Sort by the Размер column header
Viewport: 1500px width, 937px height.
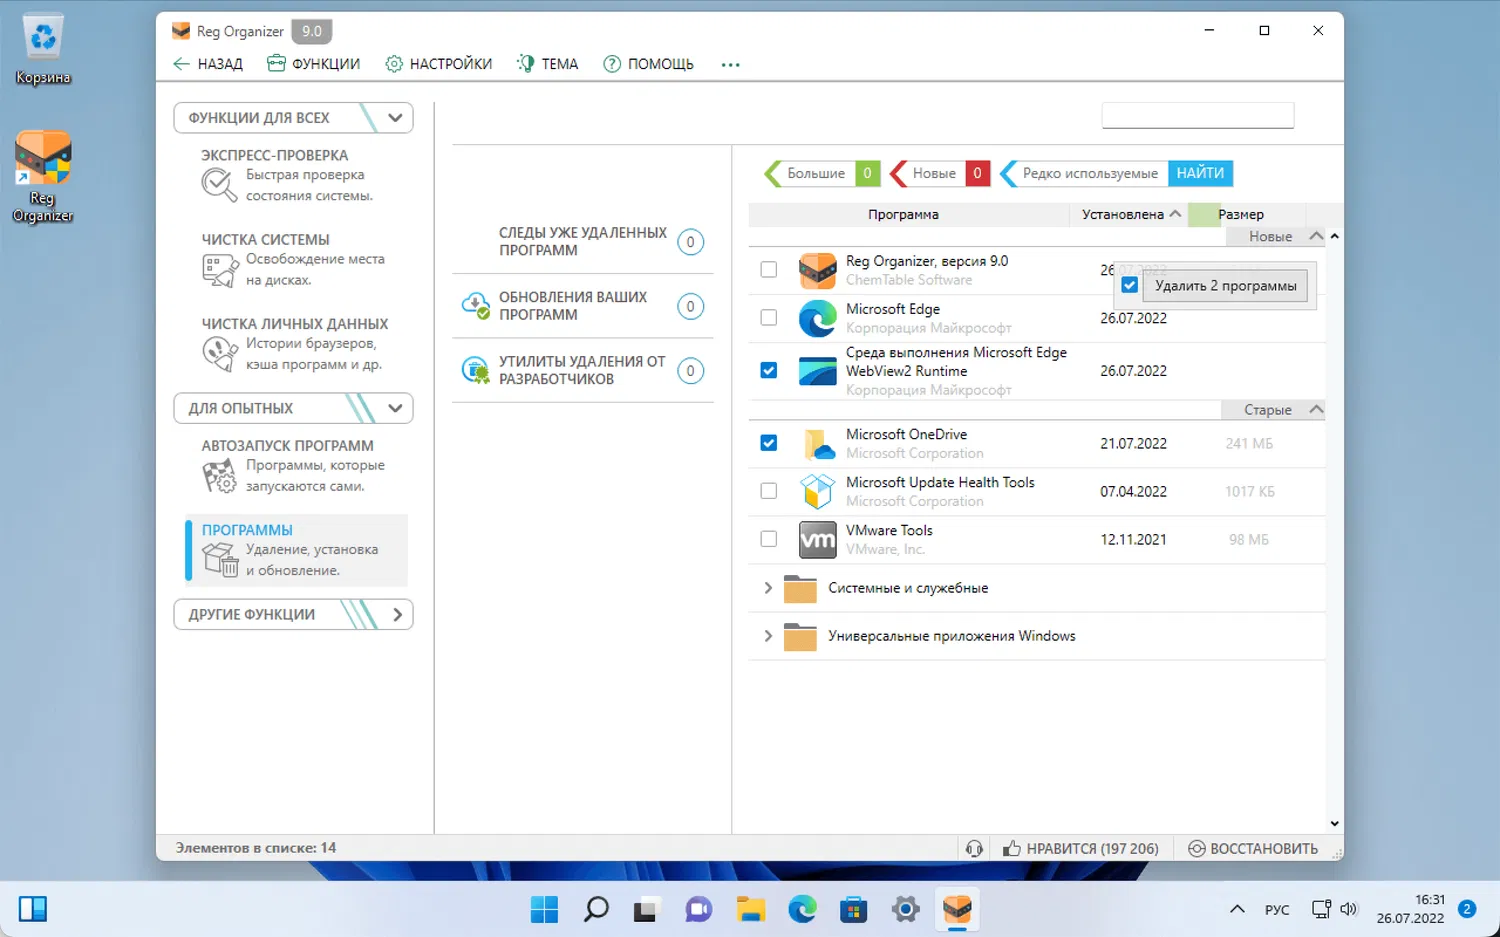(1247, 214)
